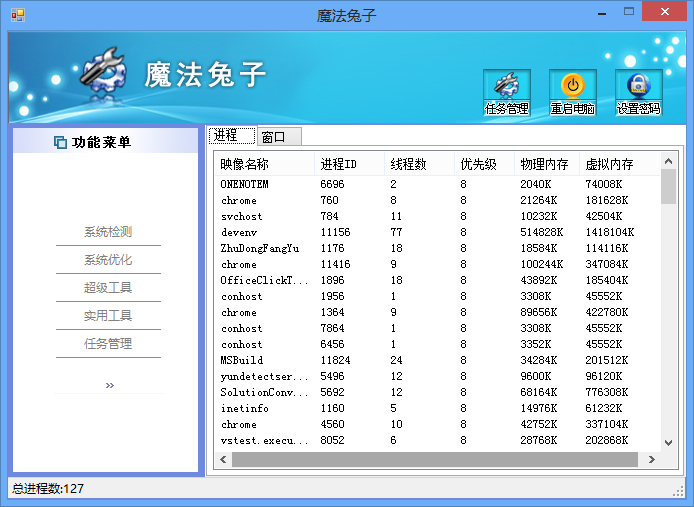Click the application icon in title bar
Screen dimensions: 694x507
pos(18,15)
